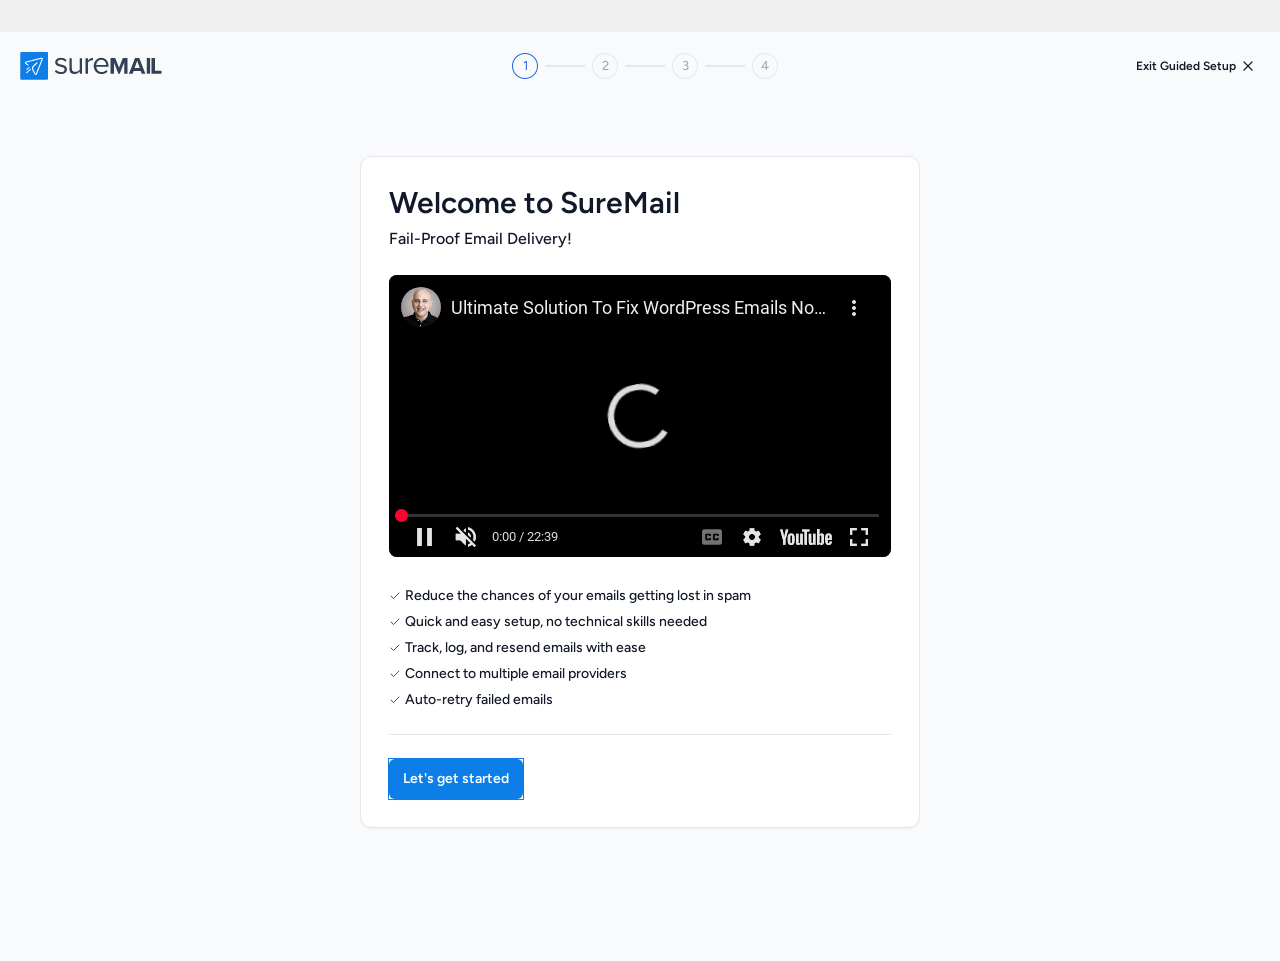
Task: Select step 3 in setup progress
Action: click(x=685, y=66)
